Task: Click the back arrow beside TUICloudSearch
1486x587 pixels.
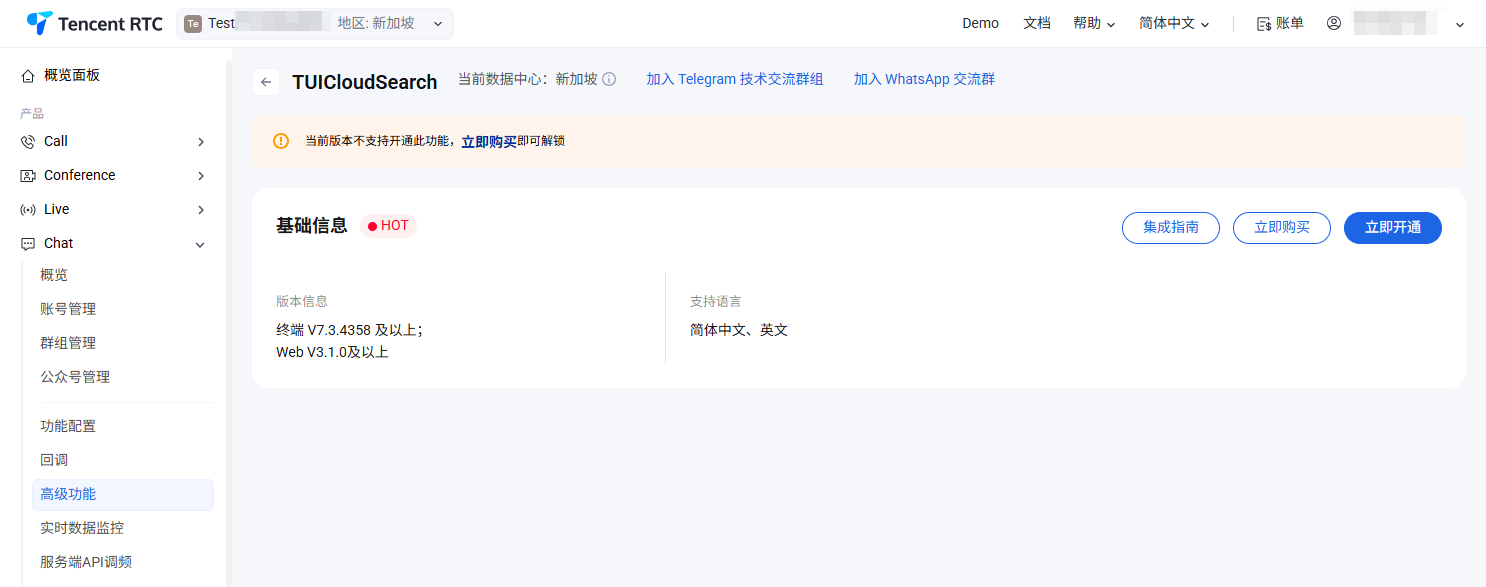Action: coord(266,82)
